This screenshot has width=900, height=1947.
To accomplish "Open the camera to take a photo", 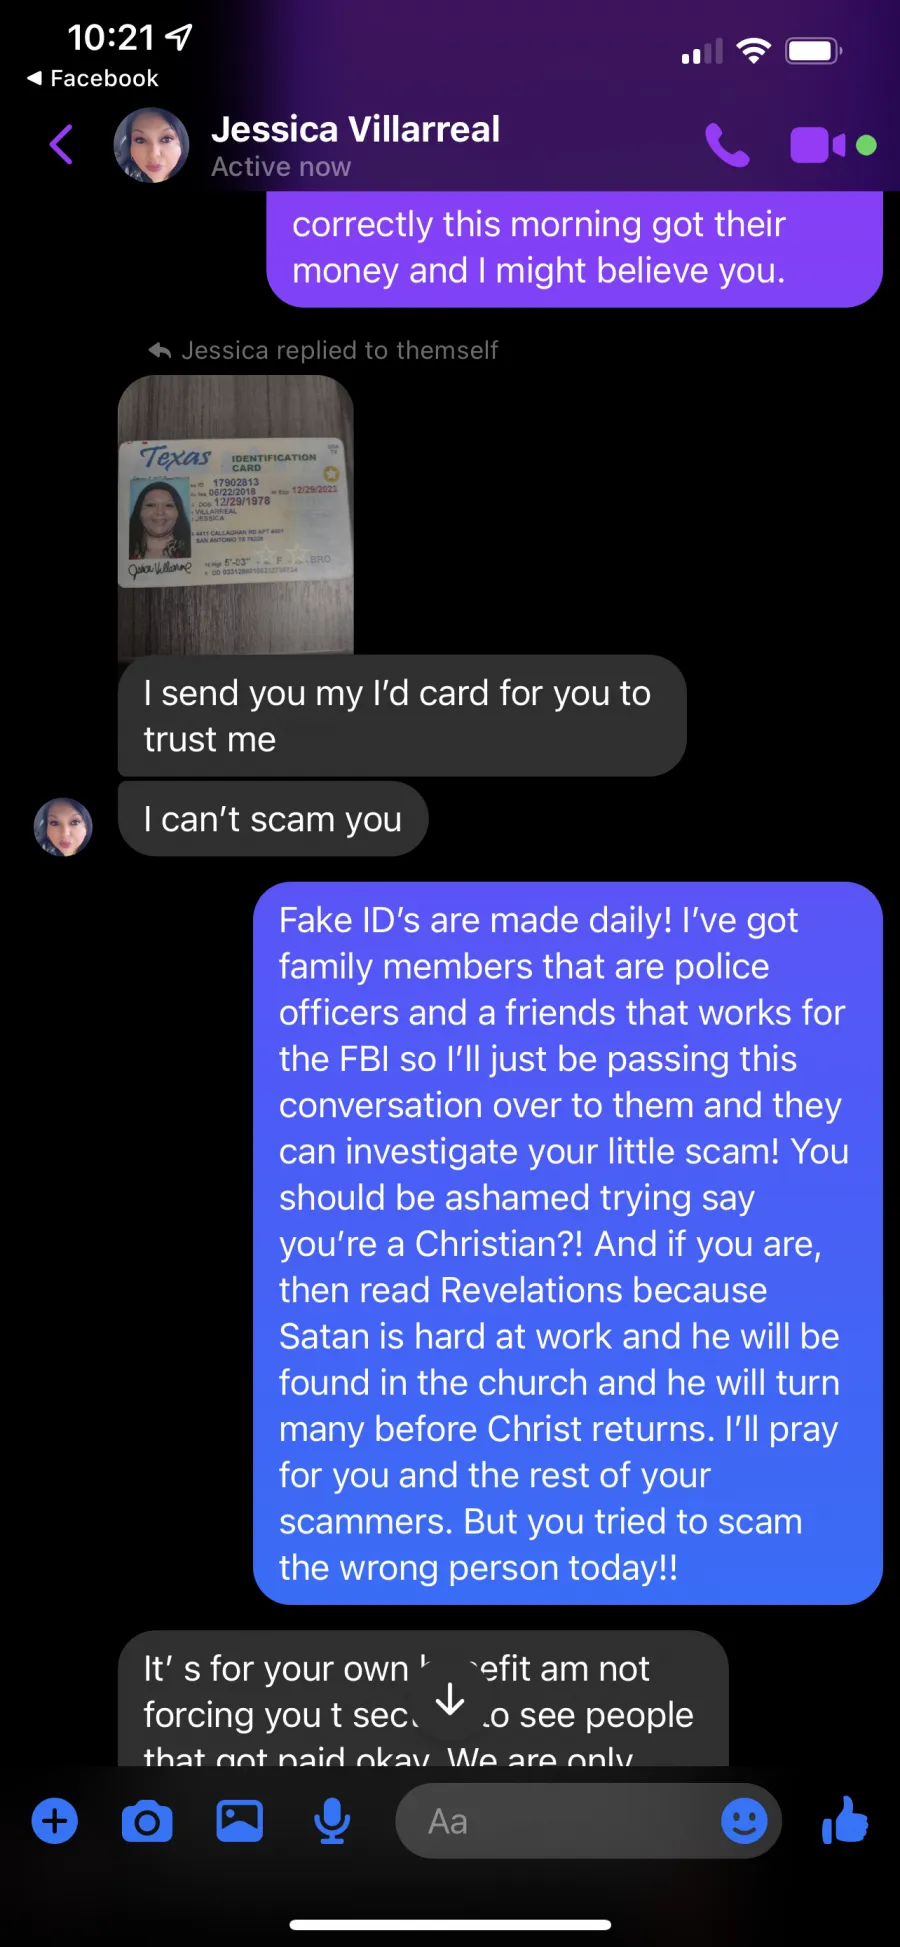I will 147,1821.
